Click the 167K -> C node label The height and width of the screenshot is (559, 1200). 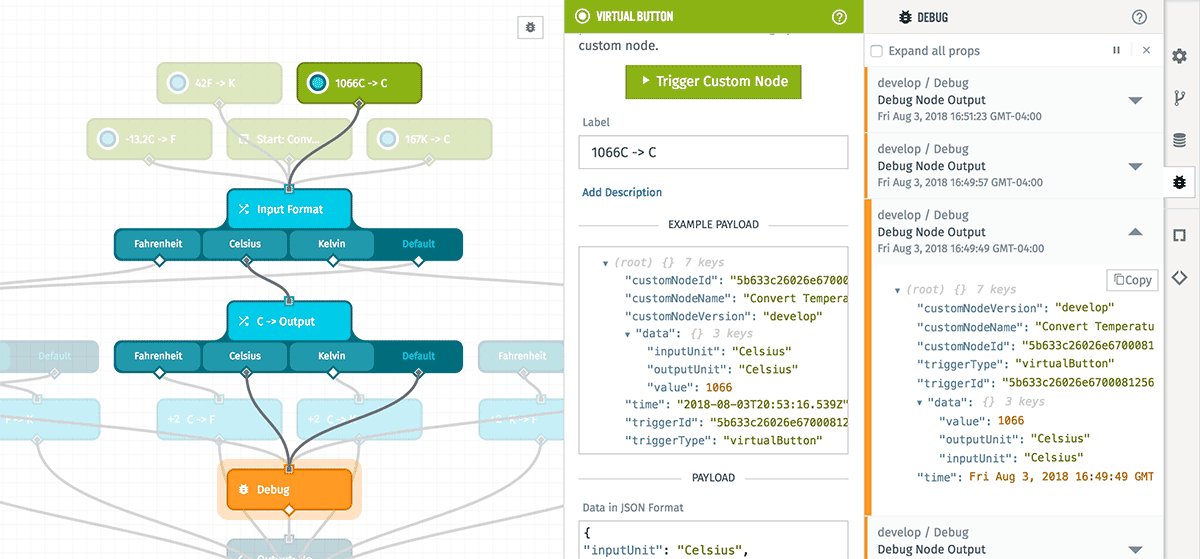[x=427, y=140]
